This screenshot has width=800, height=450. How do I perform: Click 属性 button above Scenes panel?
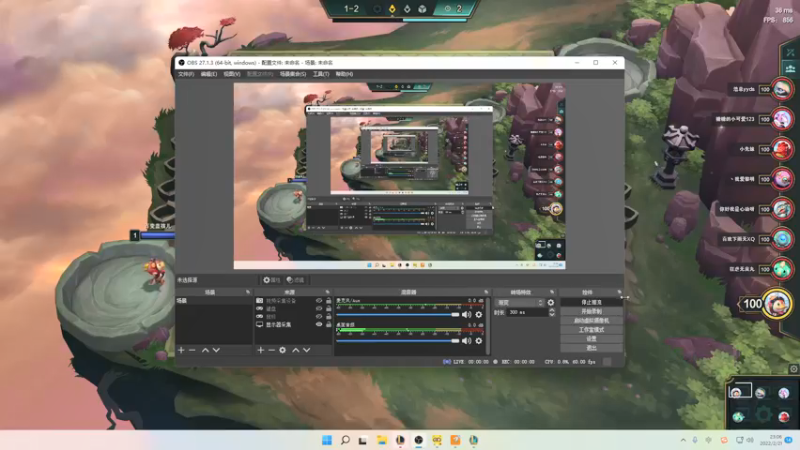[271, 280]
